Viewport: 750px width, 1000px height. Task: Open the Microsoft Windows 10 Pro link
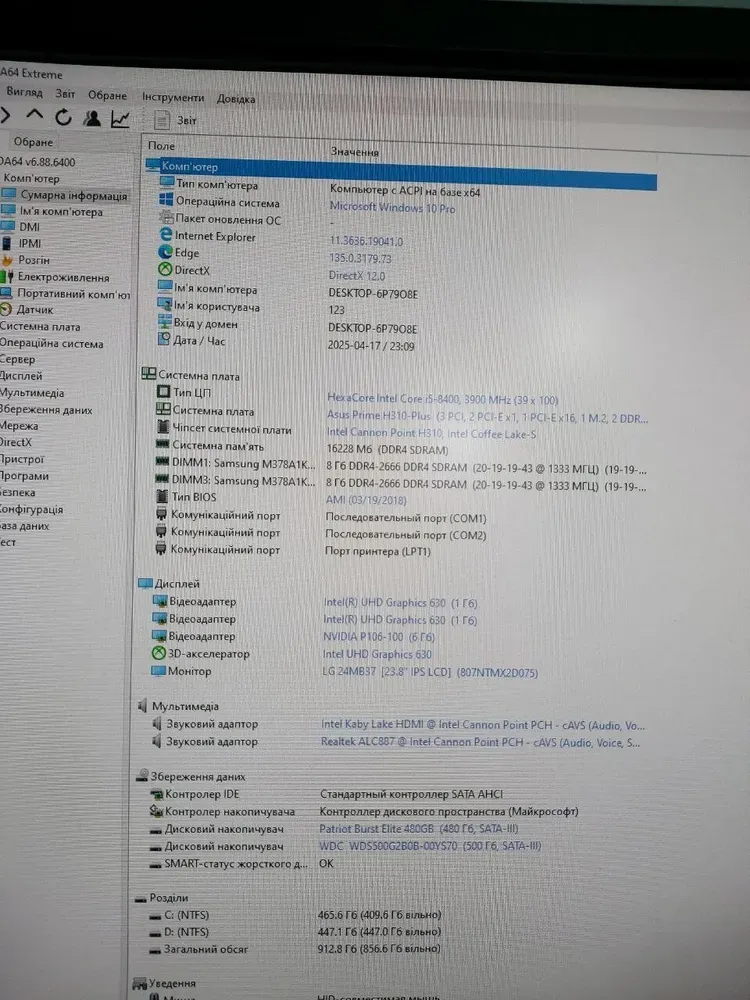coord(392,208)
